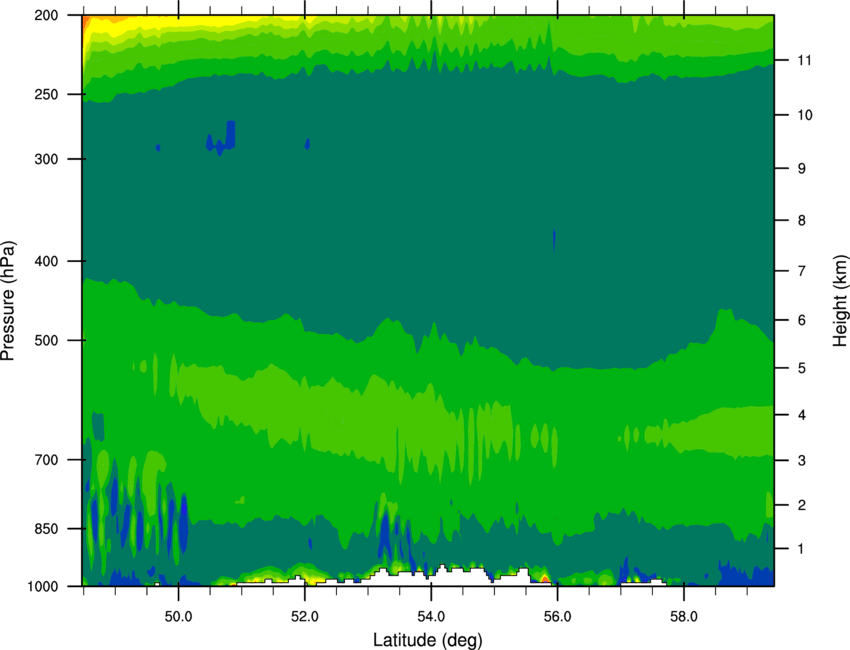Click the 8 km height tick label

point(802,220)
